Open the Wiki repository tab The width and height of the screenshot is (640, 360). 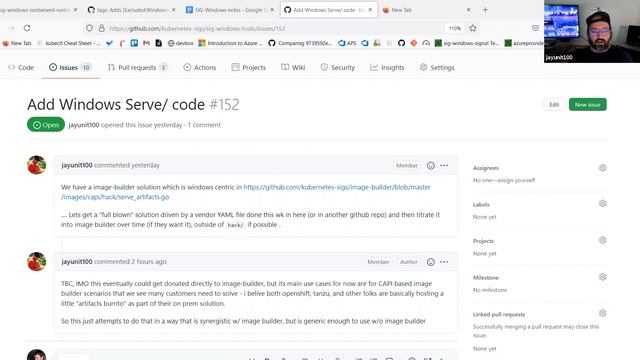coord(293,67)
